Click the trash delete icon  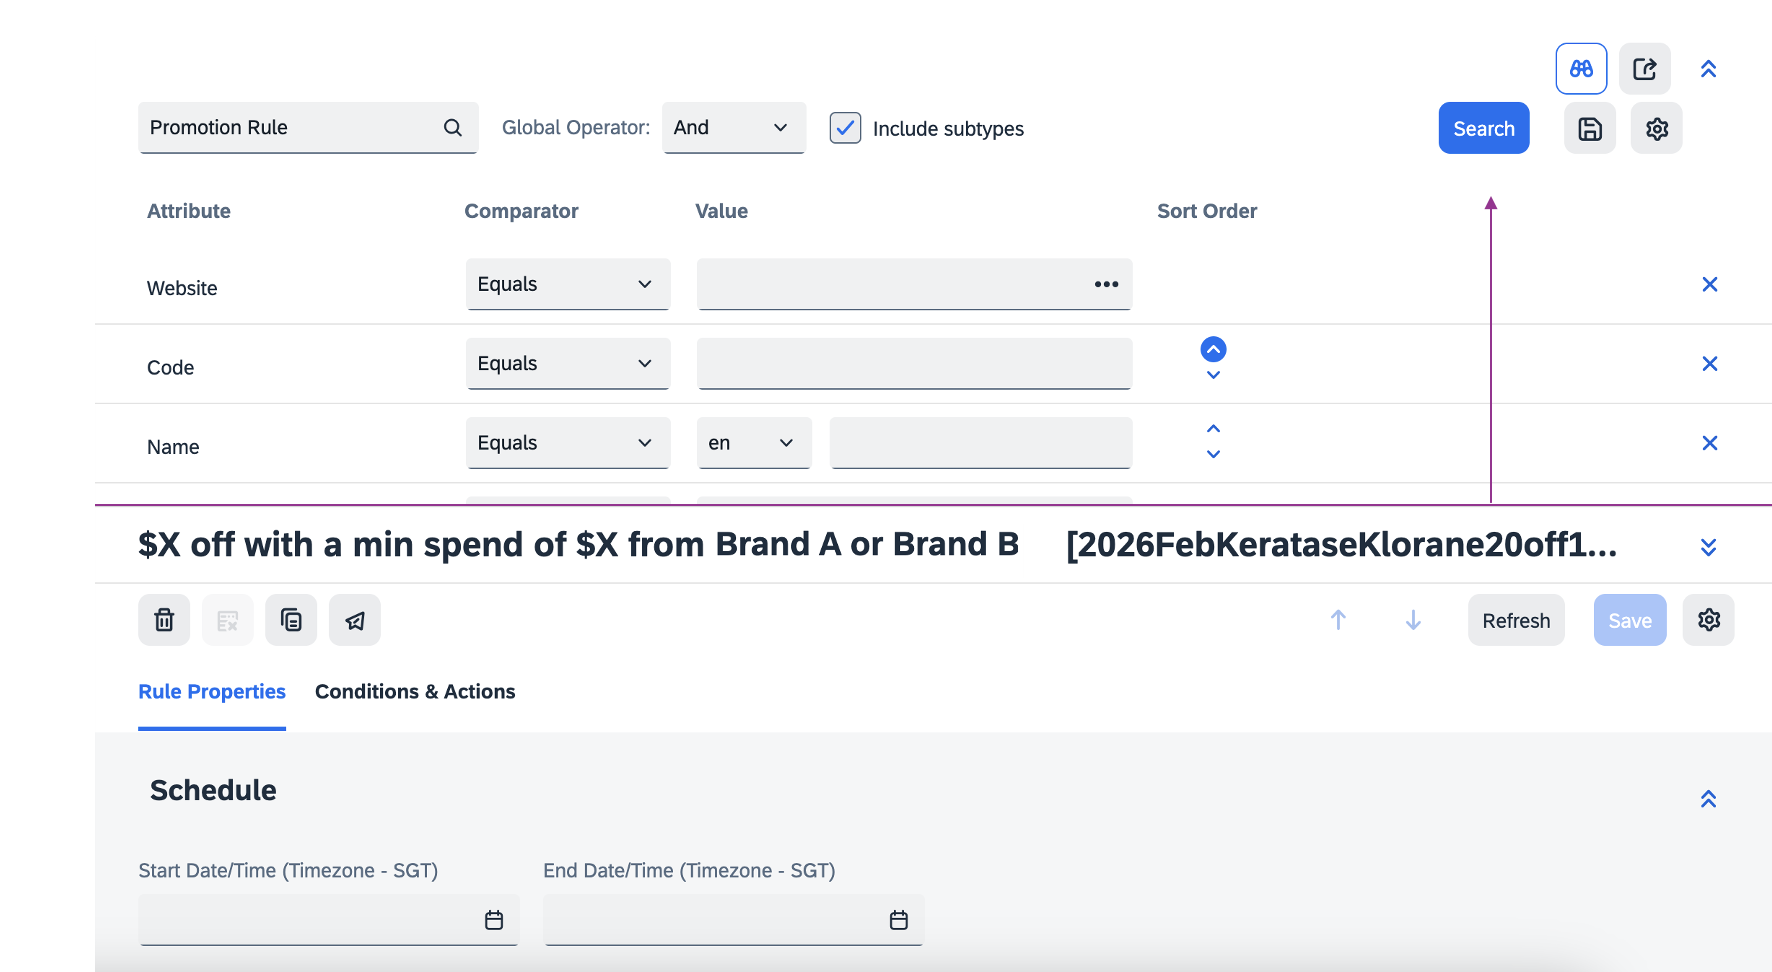click(x=164, y=621)
